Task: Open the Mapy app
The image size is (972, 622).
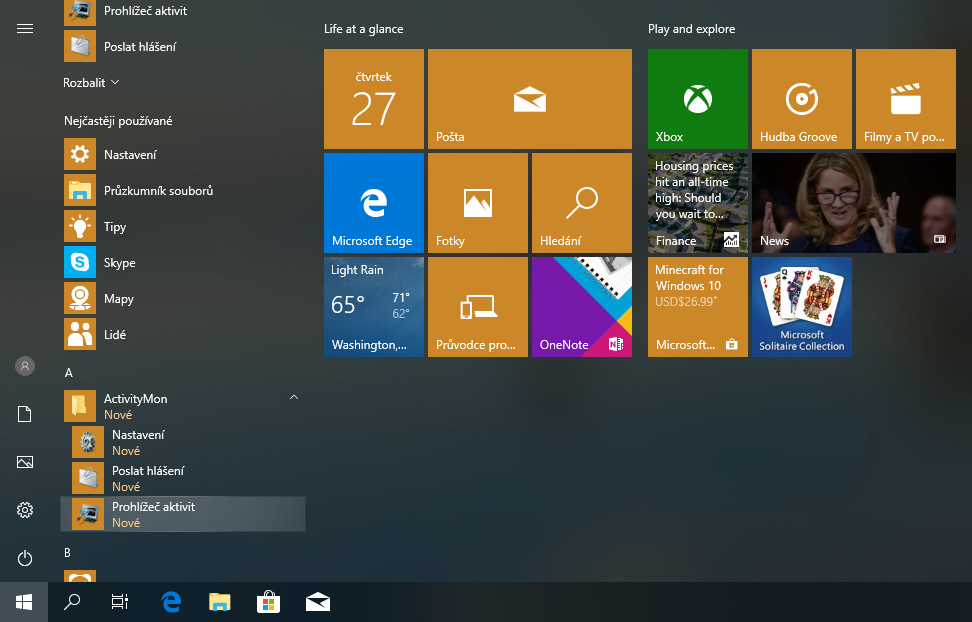Action: [184, 298]
